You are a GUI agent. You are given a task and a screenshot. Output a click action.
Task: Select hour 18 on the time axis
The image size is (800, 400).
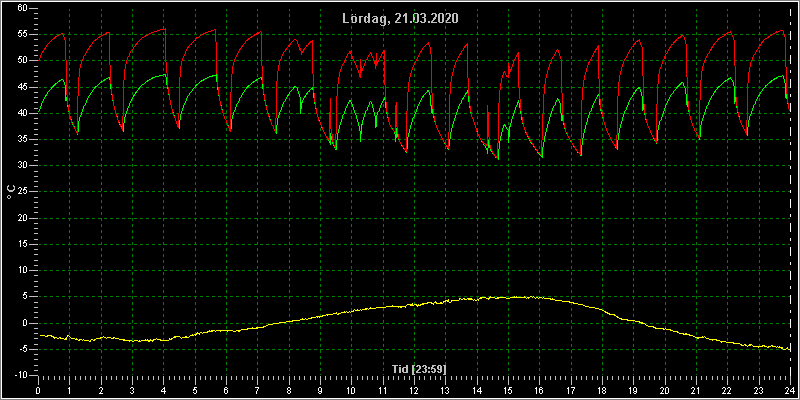(602, 390)
